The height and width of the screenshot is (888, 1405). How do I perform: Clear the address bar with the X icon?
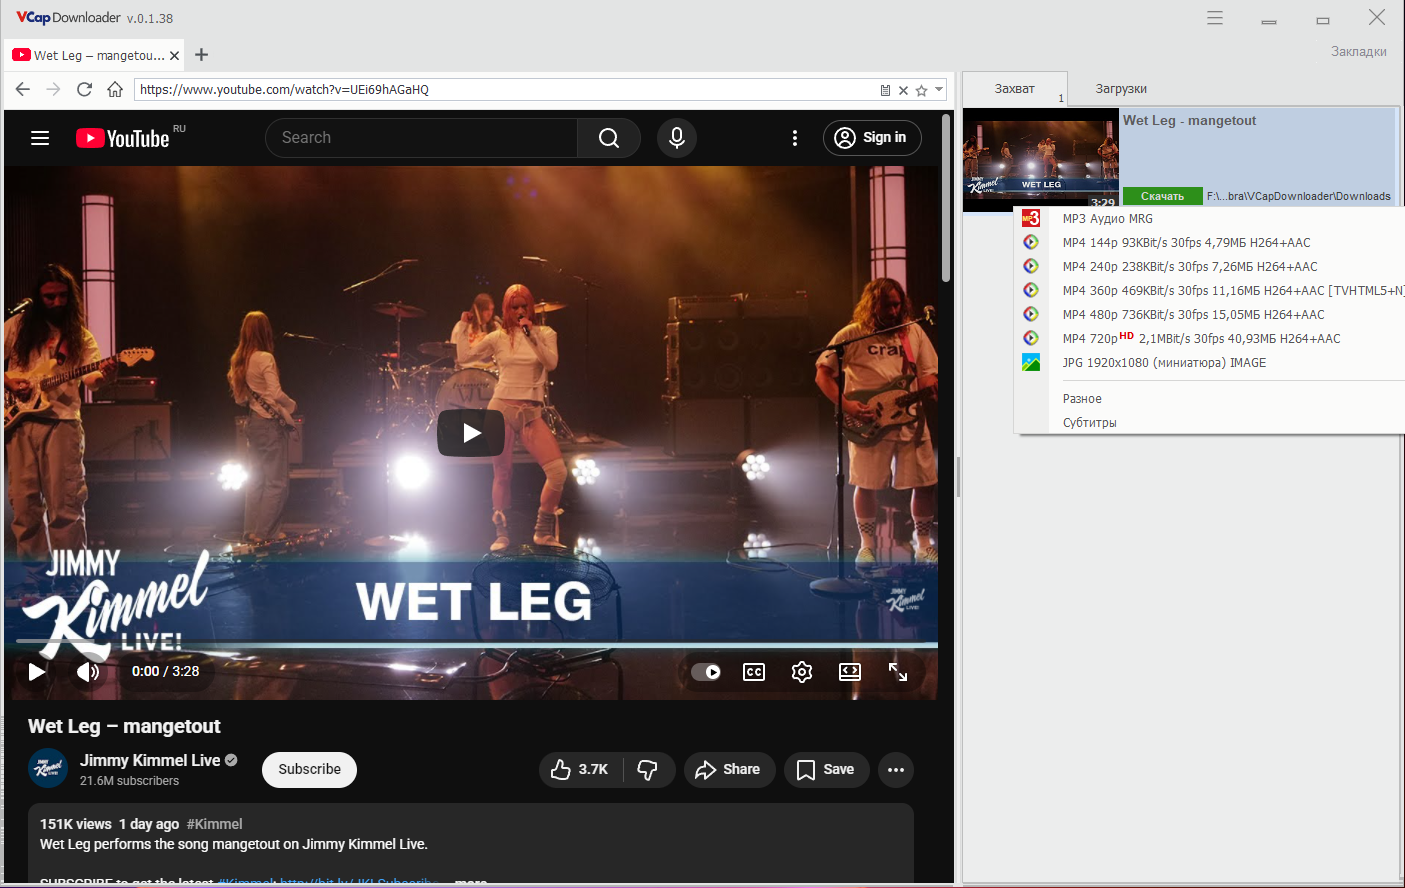pyautogui.click(x=903, y=90)
